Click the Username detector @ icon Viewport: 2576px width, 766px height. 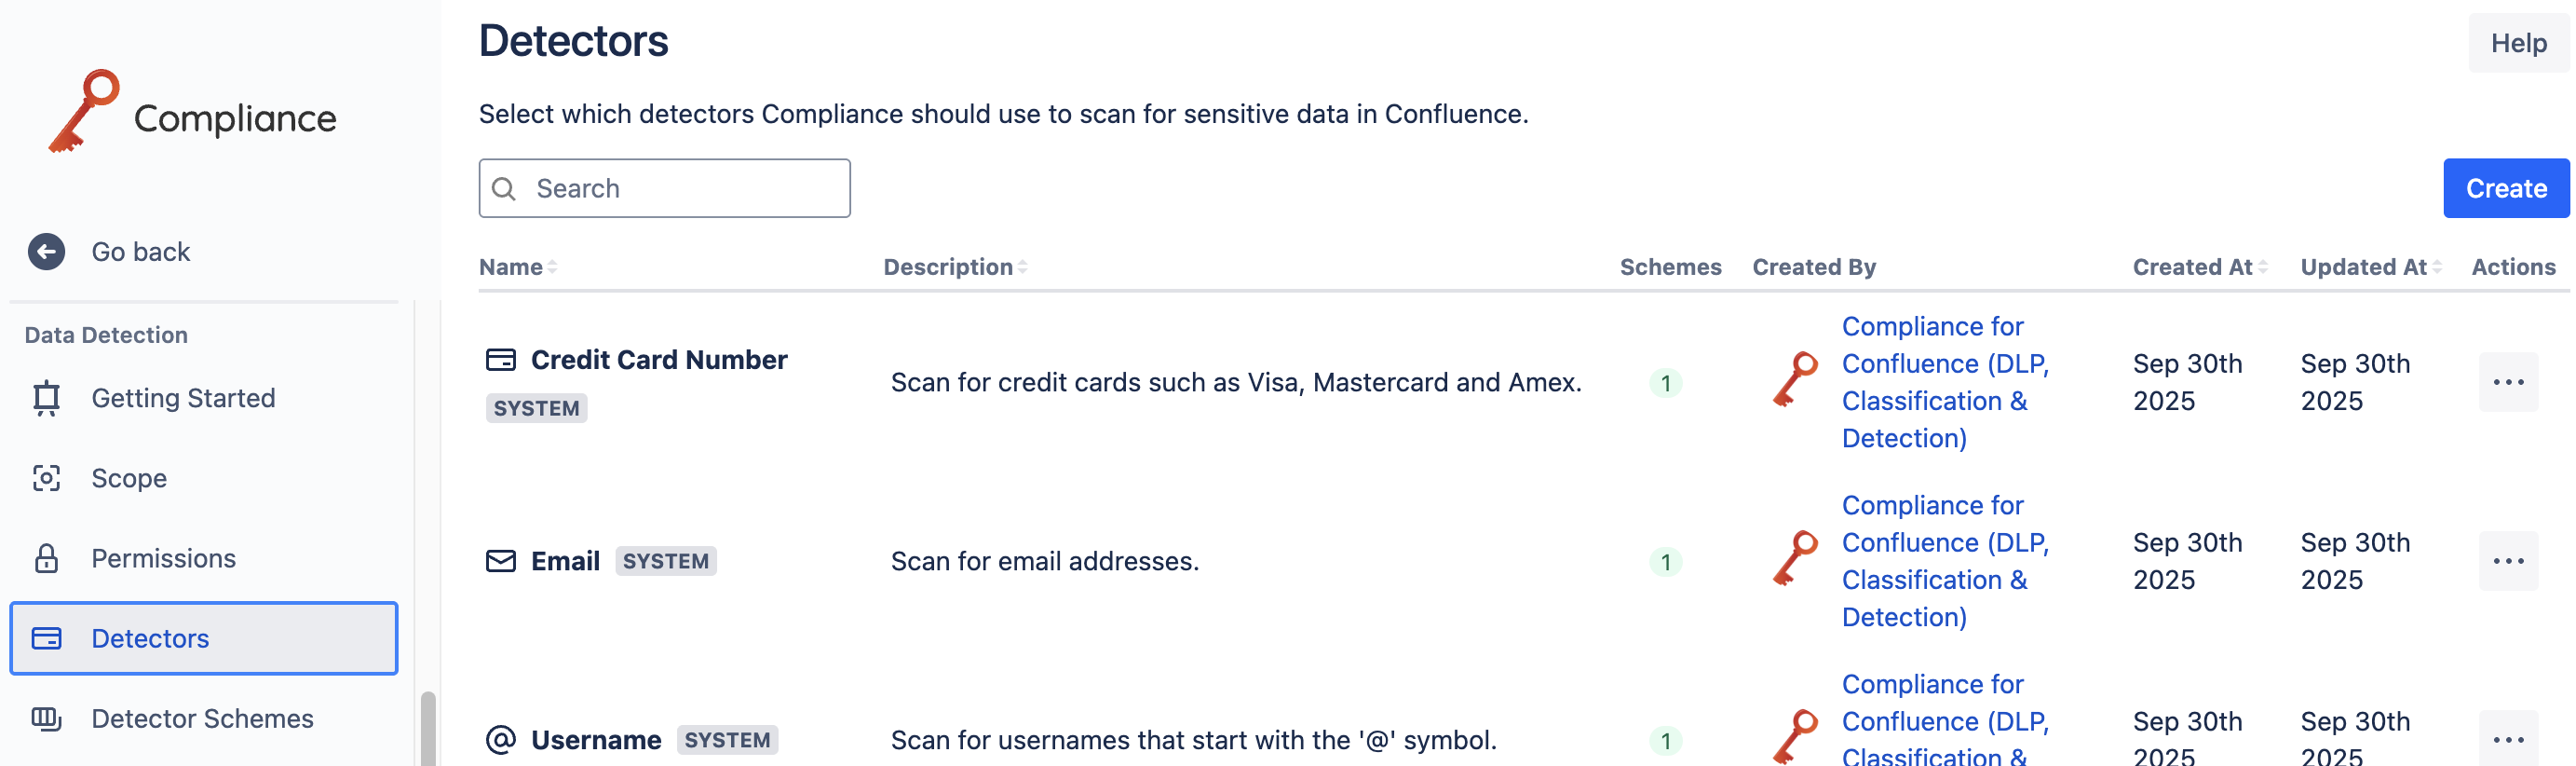pos(500,740)
